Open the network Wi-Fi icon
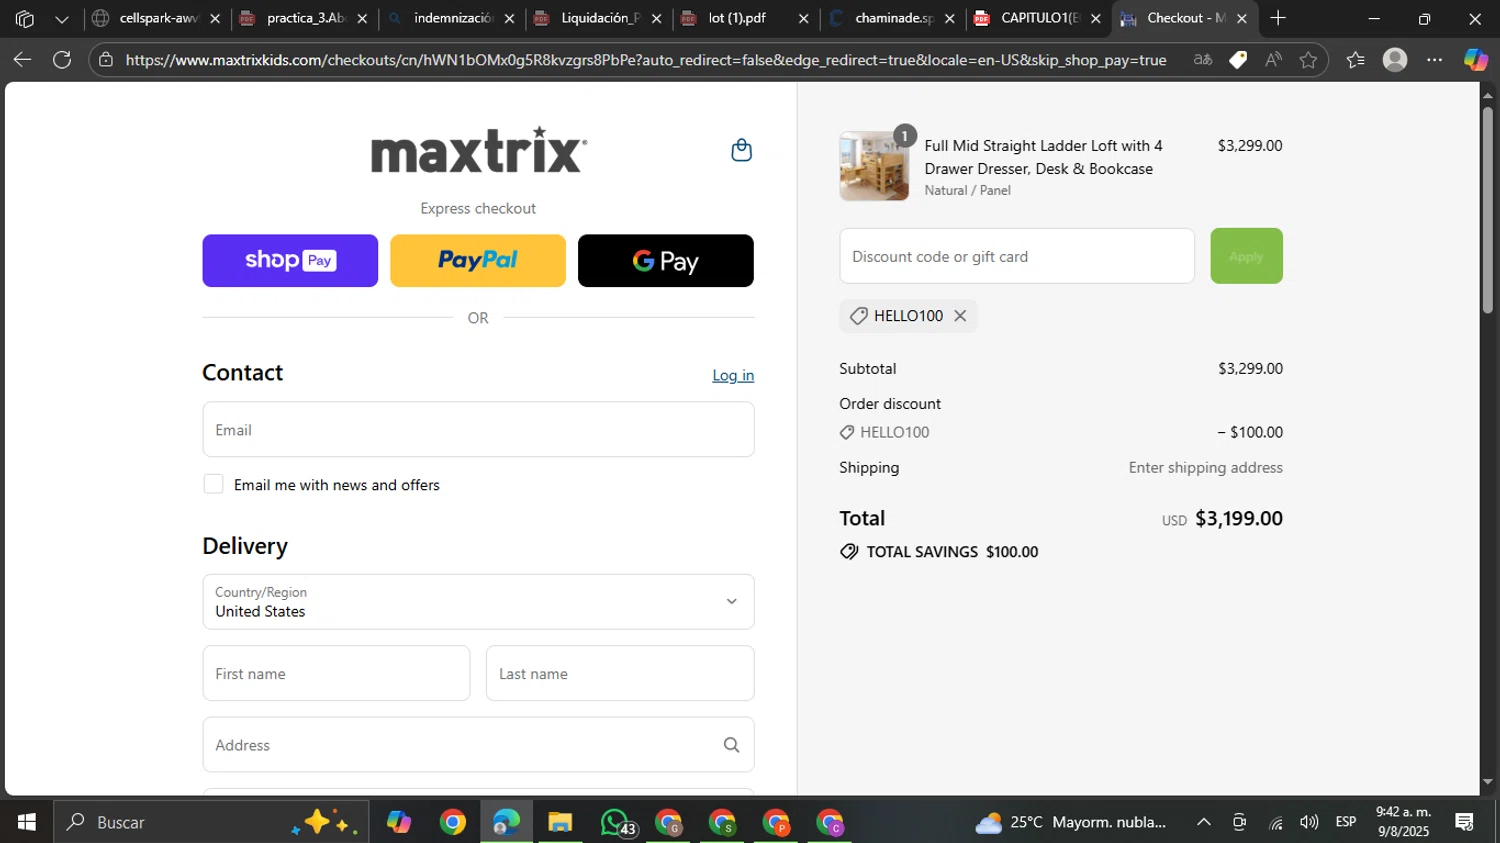1500x843 pixels. [x=1276, y=822]
